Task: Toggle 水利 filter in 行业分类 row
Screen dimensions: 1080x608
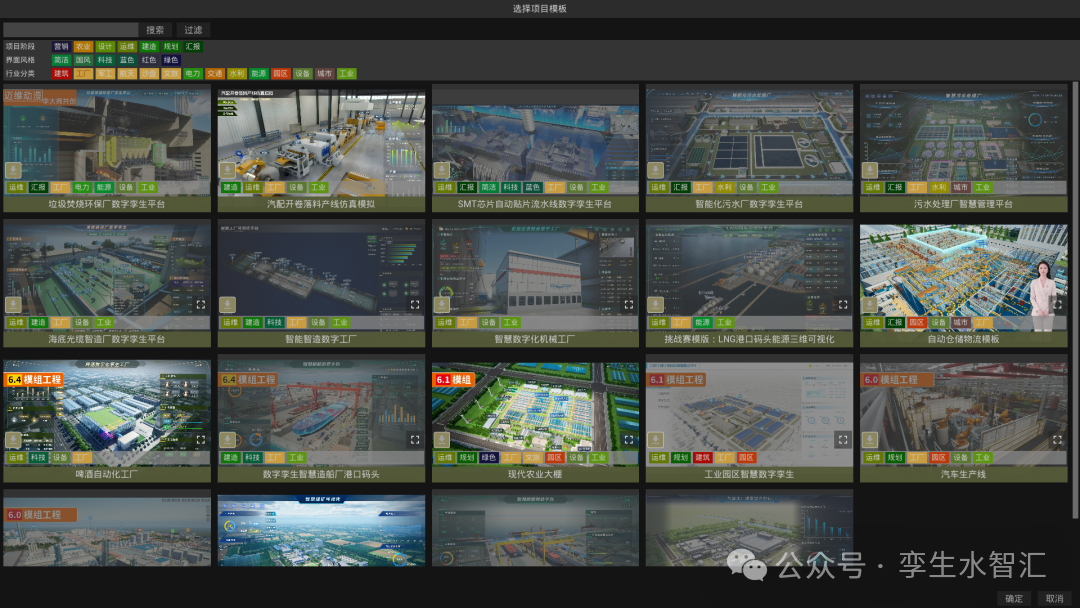Action: [x=237, y=73]
